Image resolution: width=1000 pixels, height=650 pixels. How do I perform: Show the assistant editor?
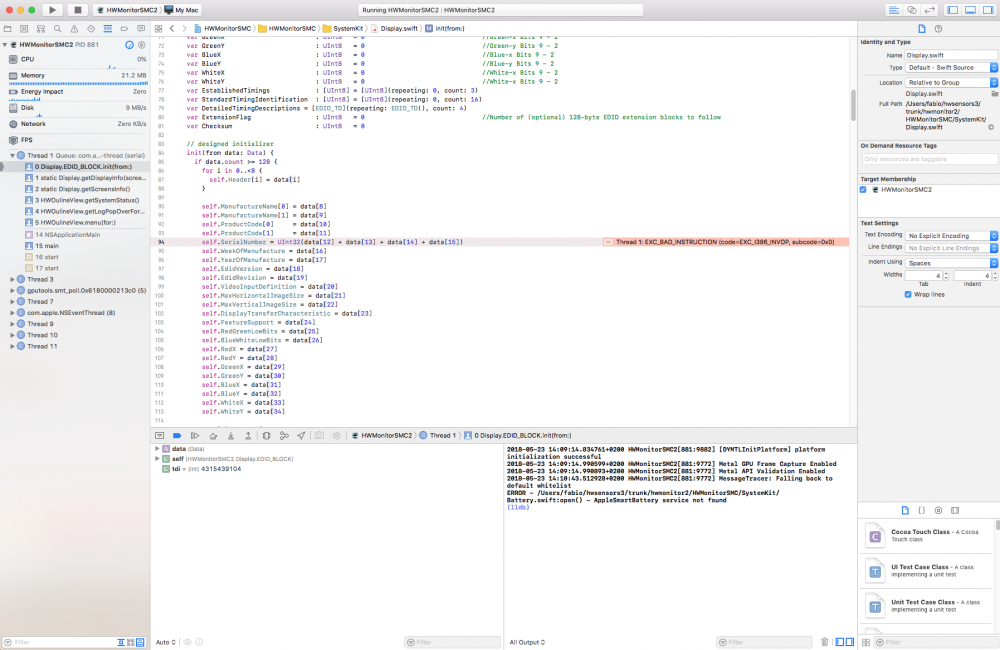[x=911, y=10]
